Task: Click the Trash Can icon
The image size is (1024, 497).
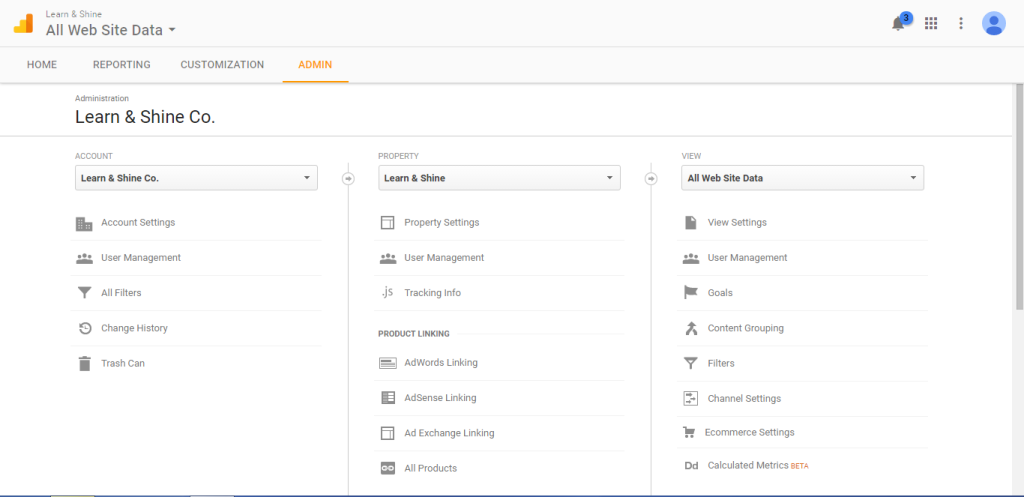Action: pos(84,364)
